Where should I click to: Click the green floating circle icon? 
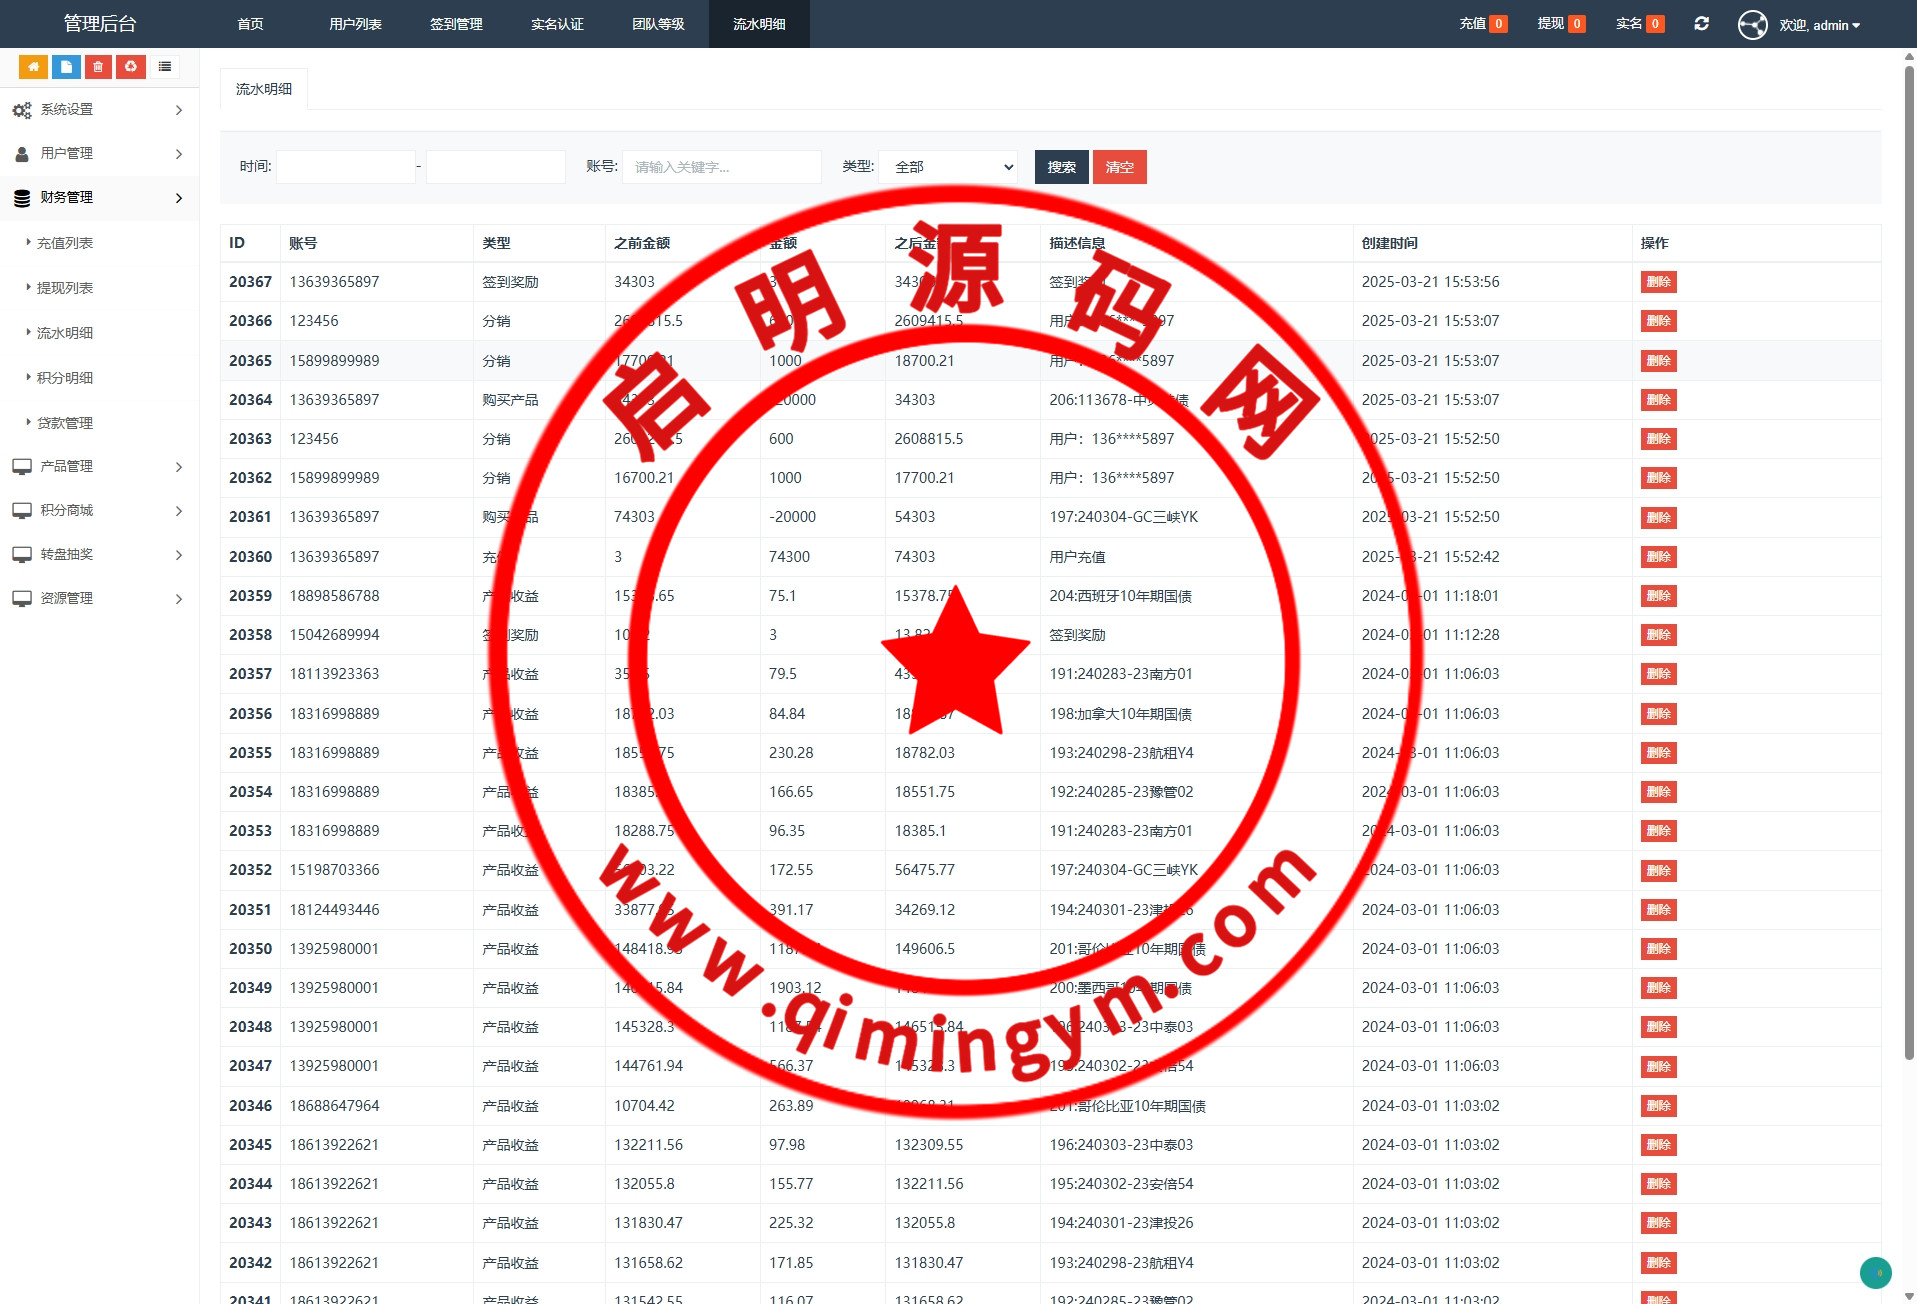[1875, 1272]
